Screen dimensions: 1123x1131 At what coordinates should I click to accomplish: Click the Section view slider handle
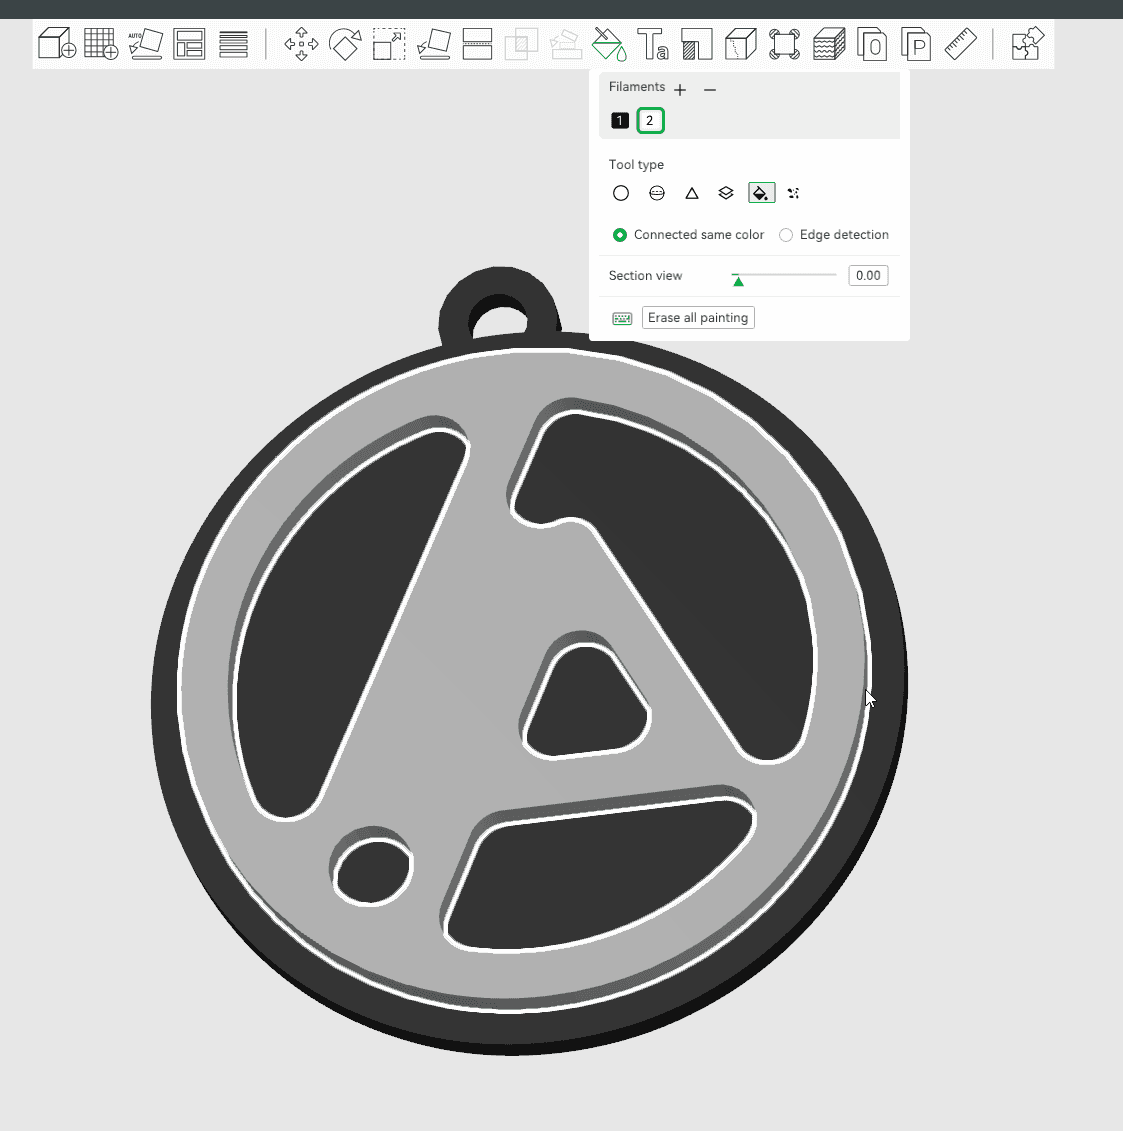click(x=738, y=281)
